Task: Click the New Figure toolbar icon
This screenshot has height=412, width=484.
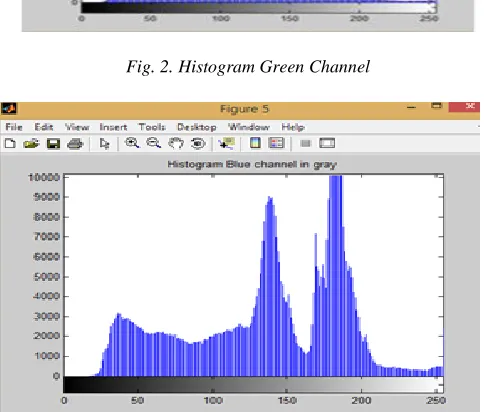Action: pyautogui.click(x=10, y=144)
